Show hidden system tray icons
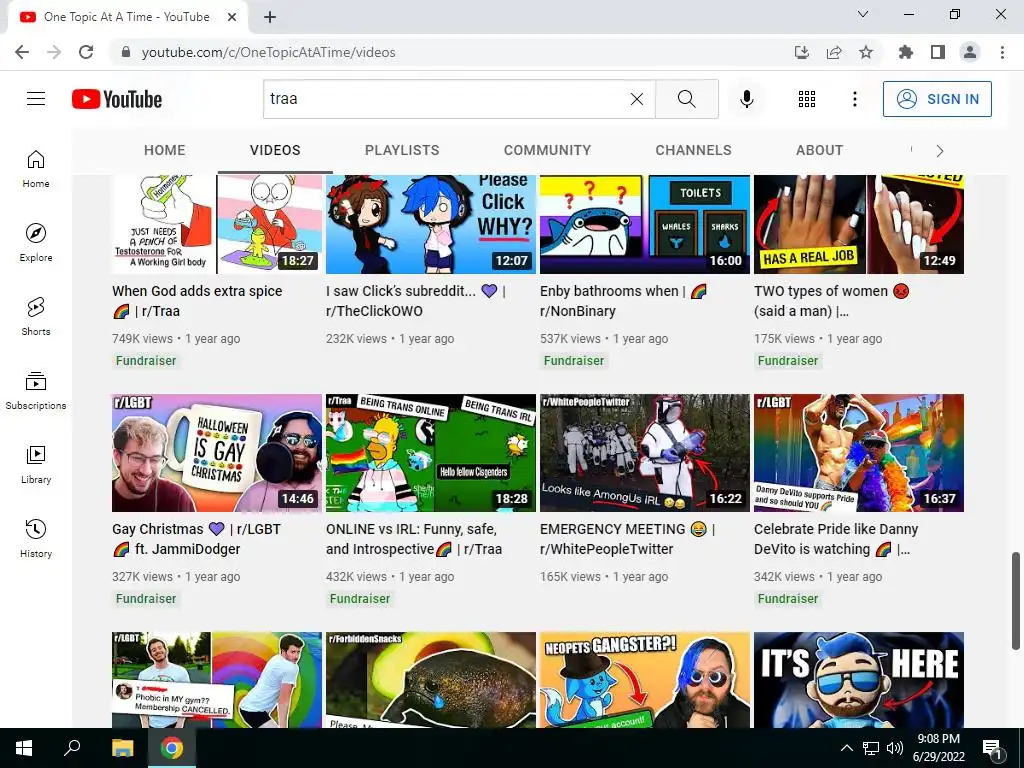The width and height of the screenshot is (1024, 768). [x=846, y=748]
